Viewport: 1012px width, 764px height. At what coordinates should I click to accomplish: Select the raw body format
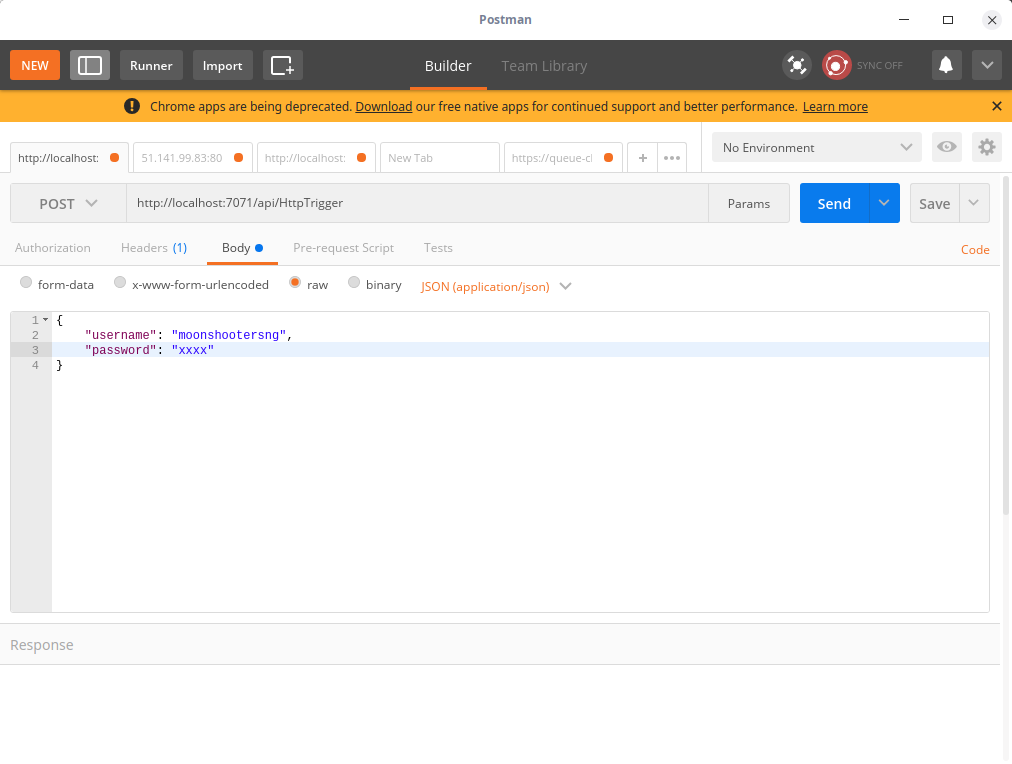click(295, 283)
